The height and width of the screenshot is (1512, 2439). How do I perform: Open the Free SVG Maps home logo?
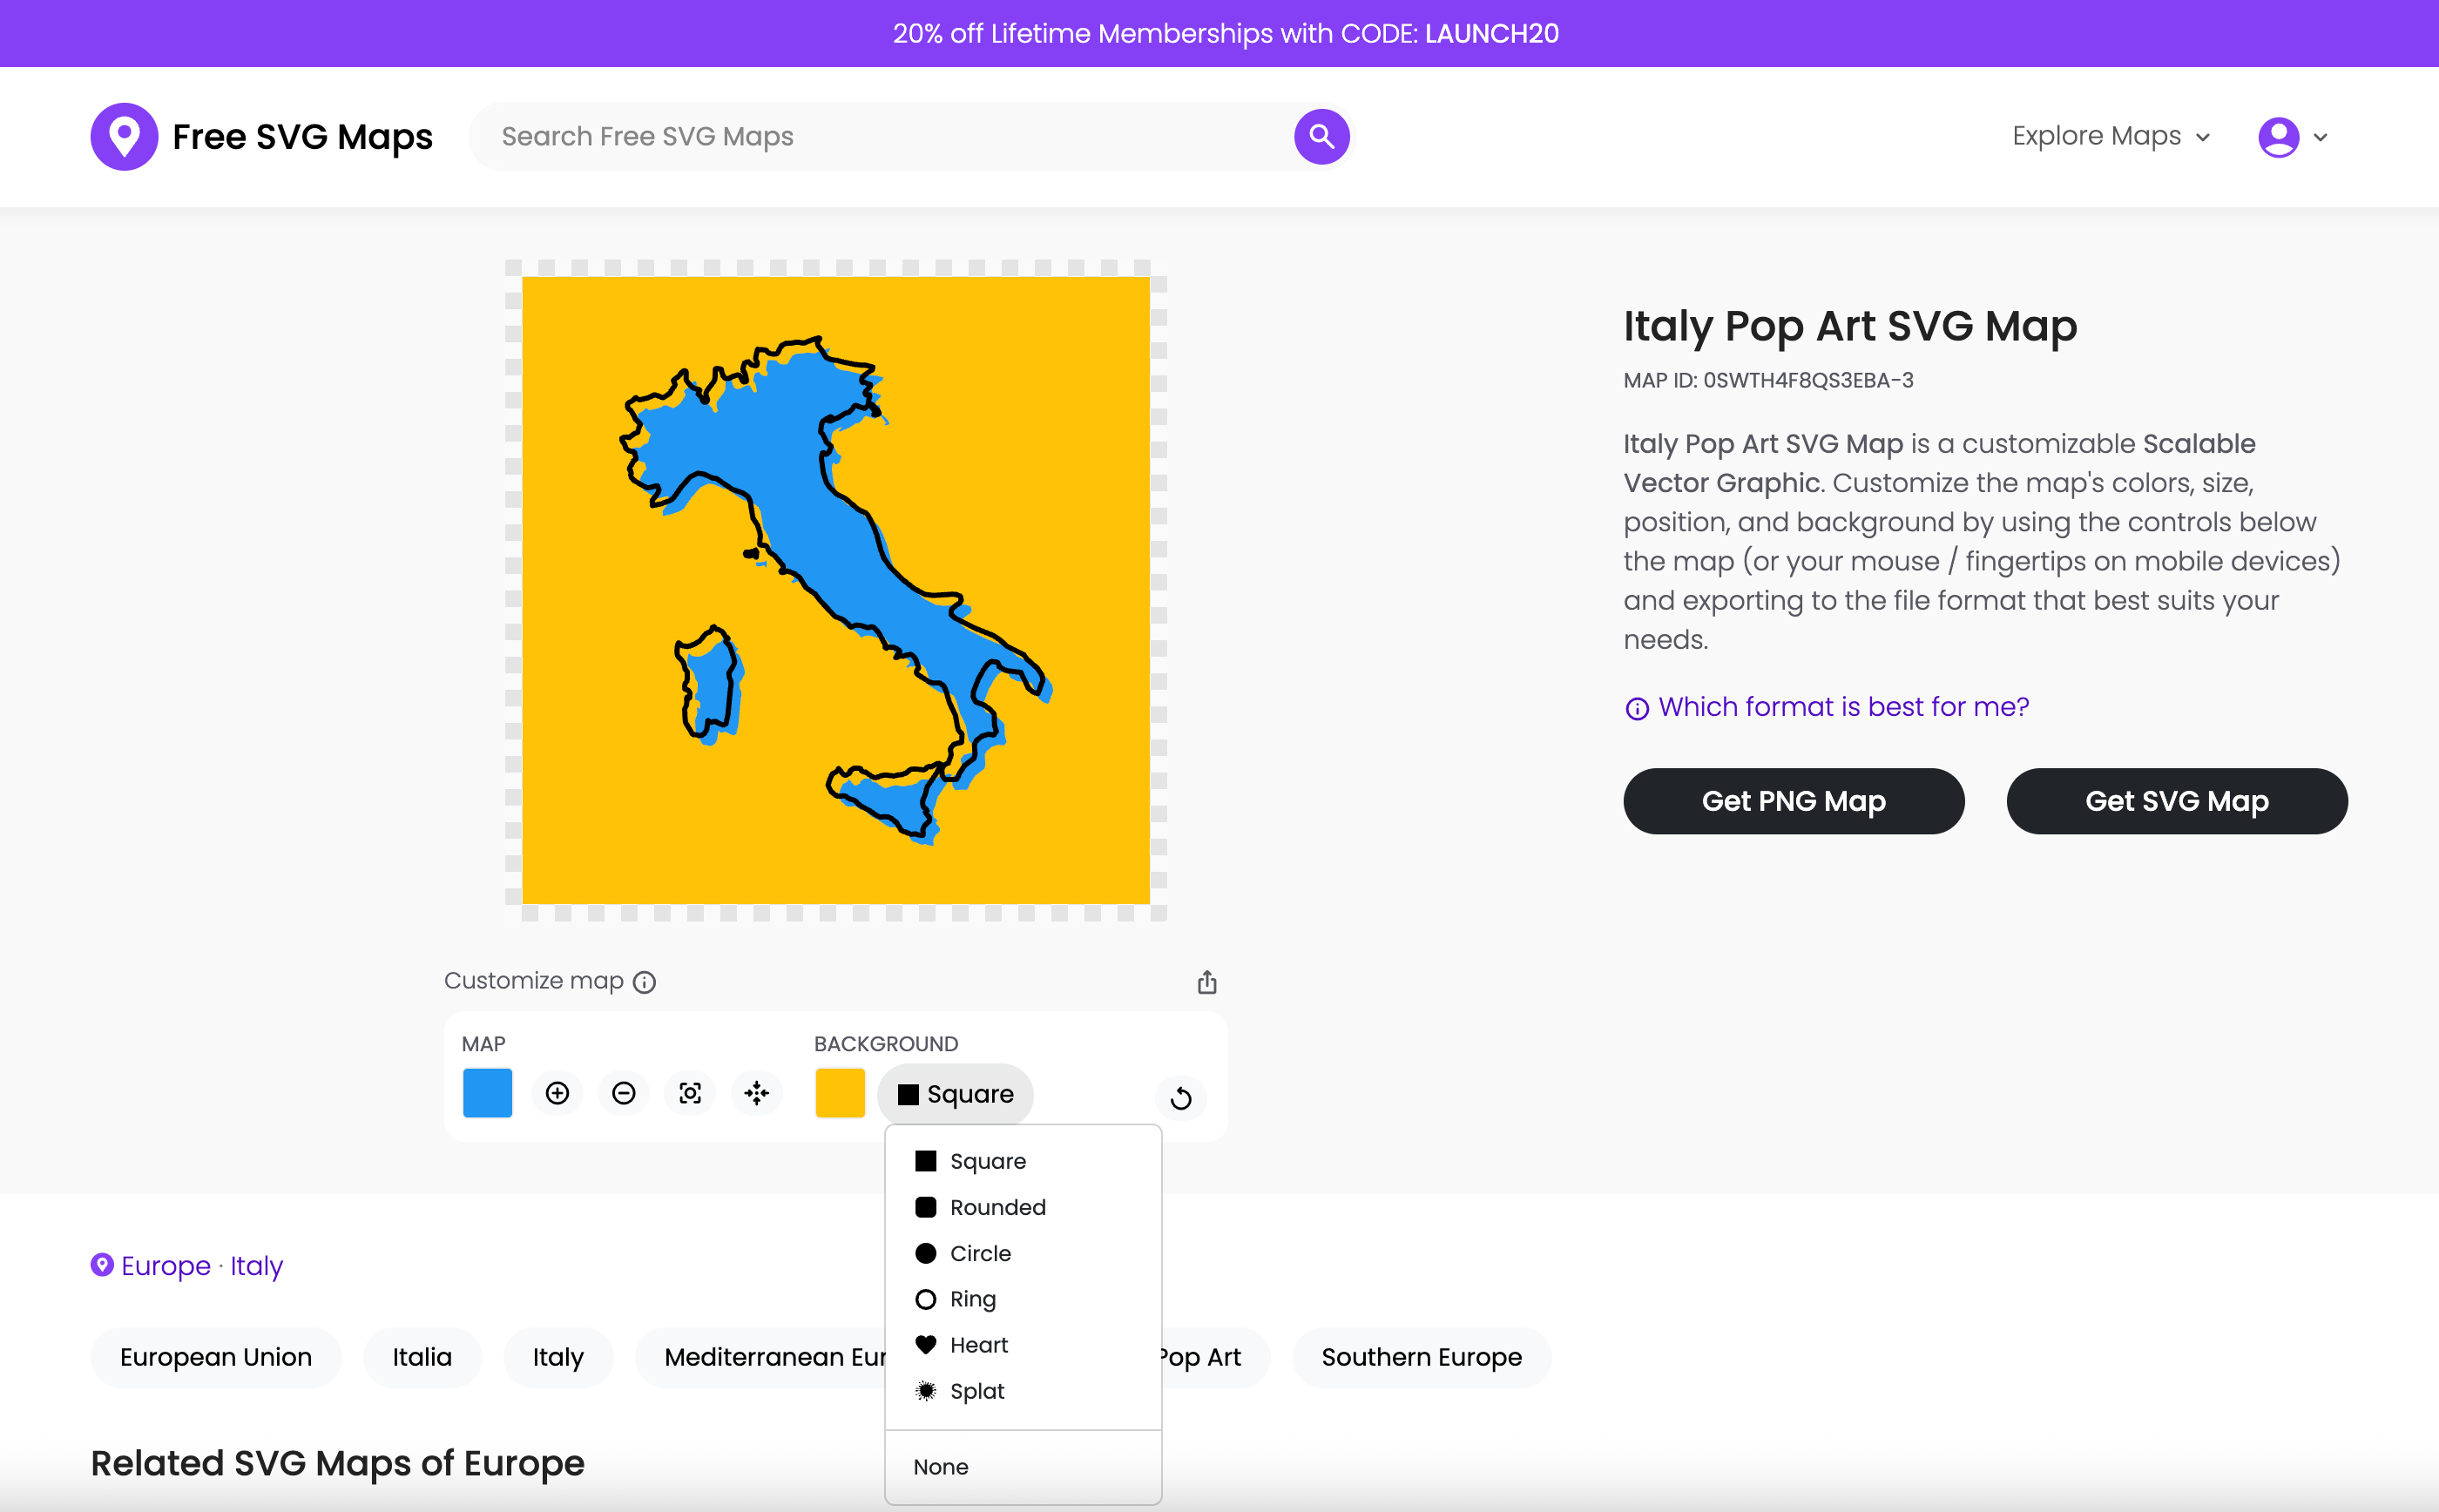click(262, 136)
